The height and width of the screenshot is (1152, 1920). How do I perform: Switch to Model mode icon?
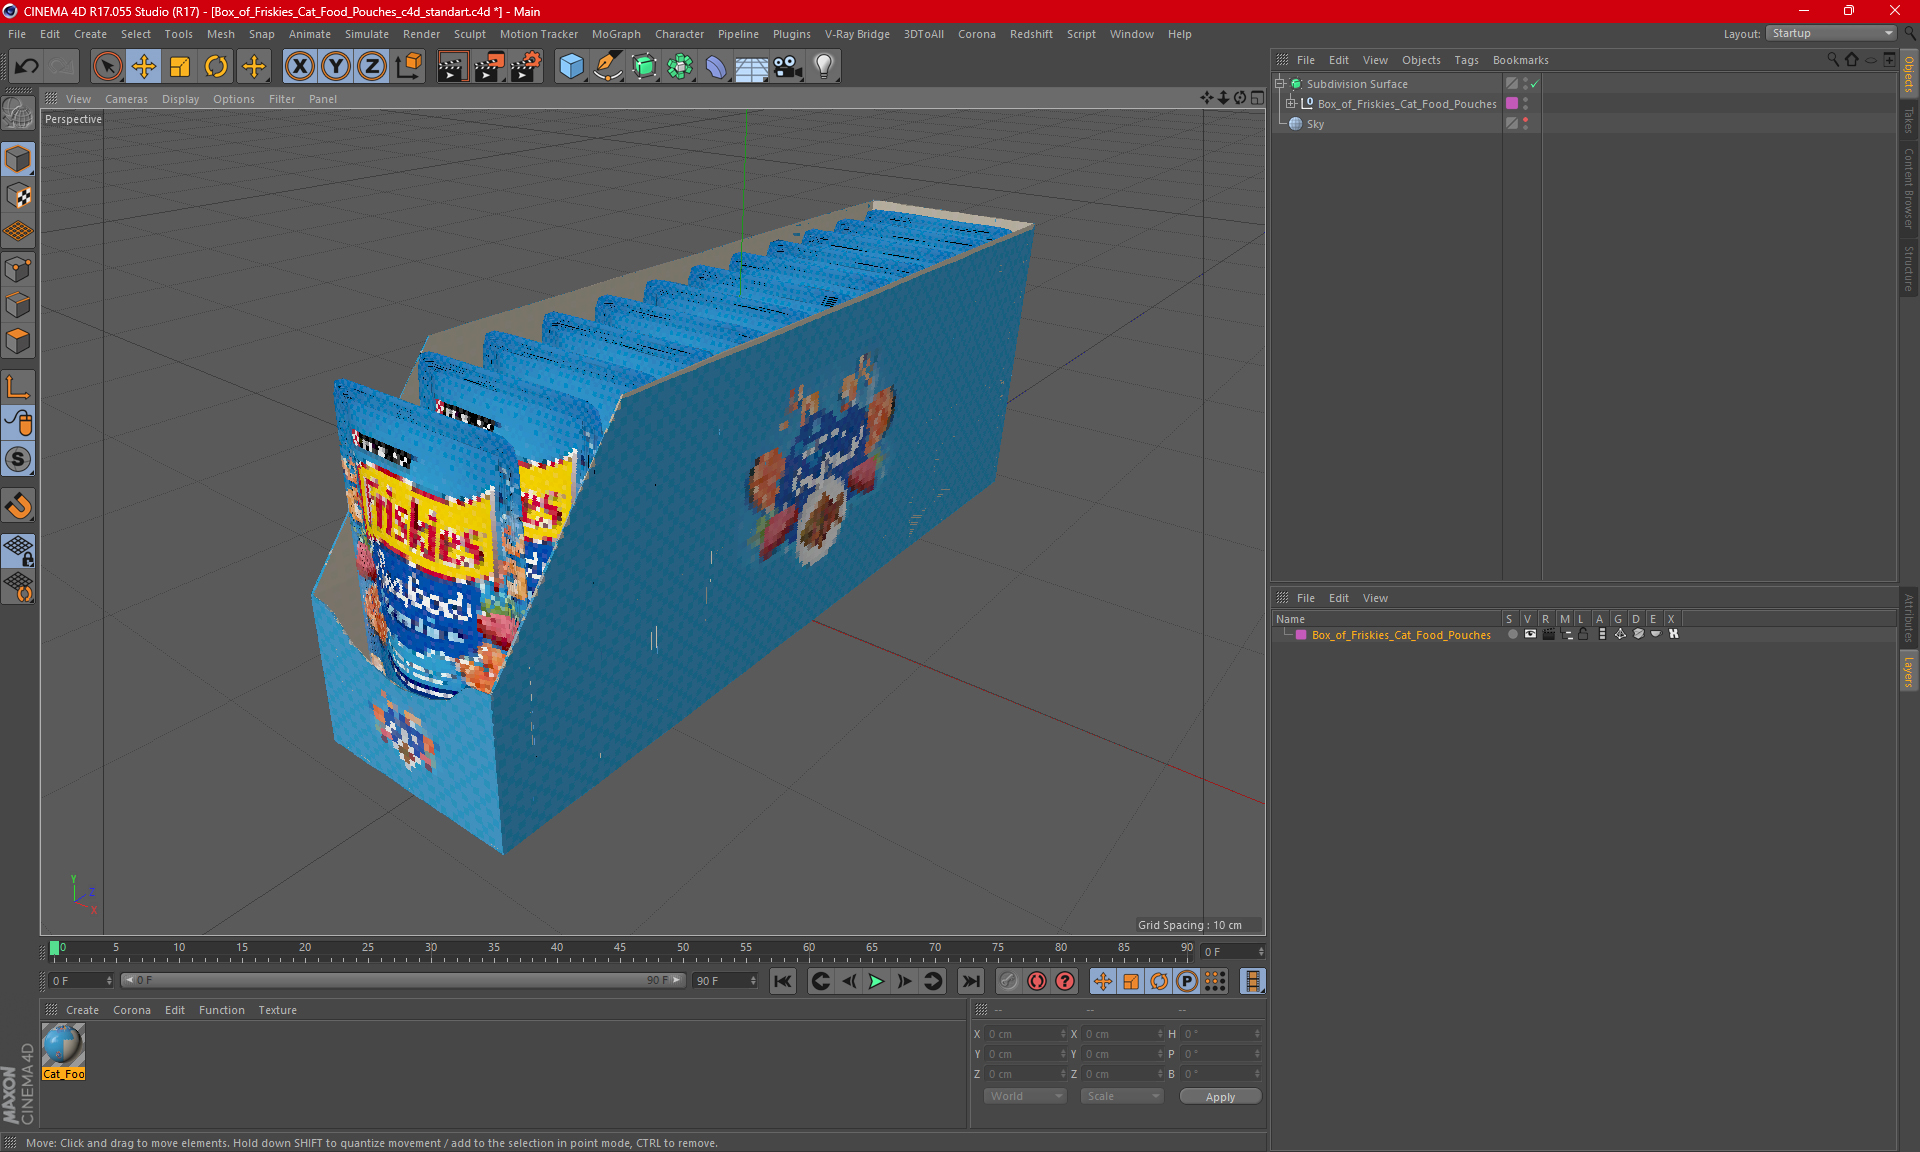[x=18, y=159]
